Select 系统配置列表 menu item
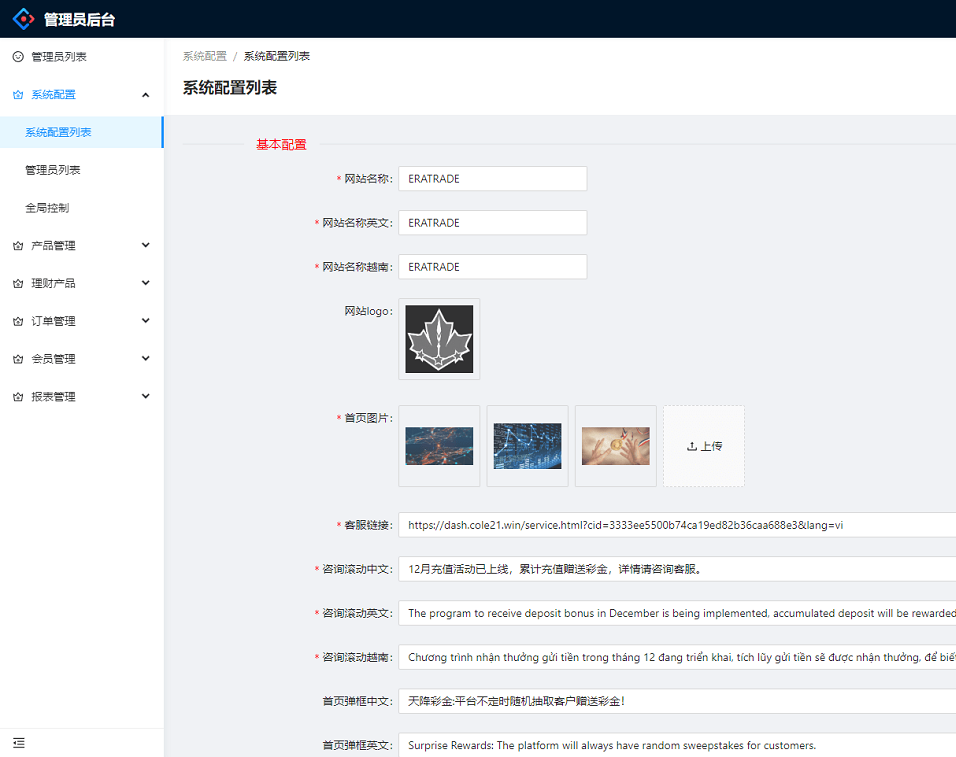 (x=58, y=133)
